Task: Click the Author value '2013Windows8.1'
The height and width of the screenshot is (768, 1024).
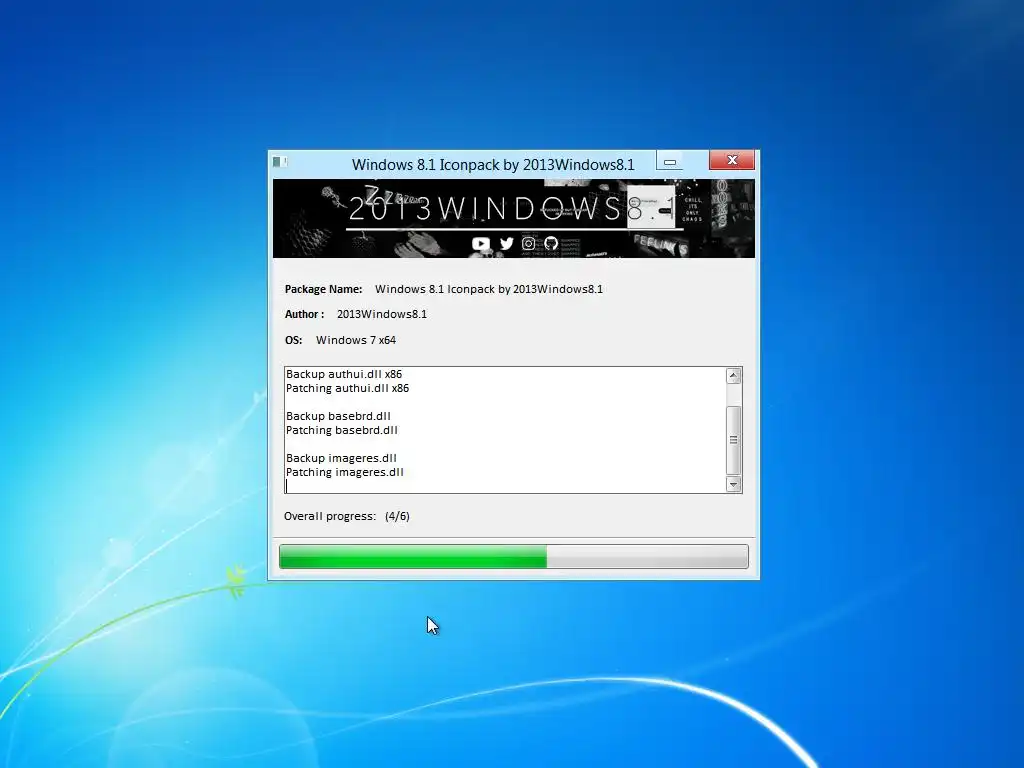Action: [382, 314]
